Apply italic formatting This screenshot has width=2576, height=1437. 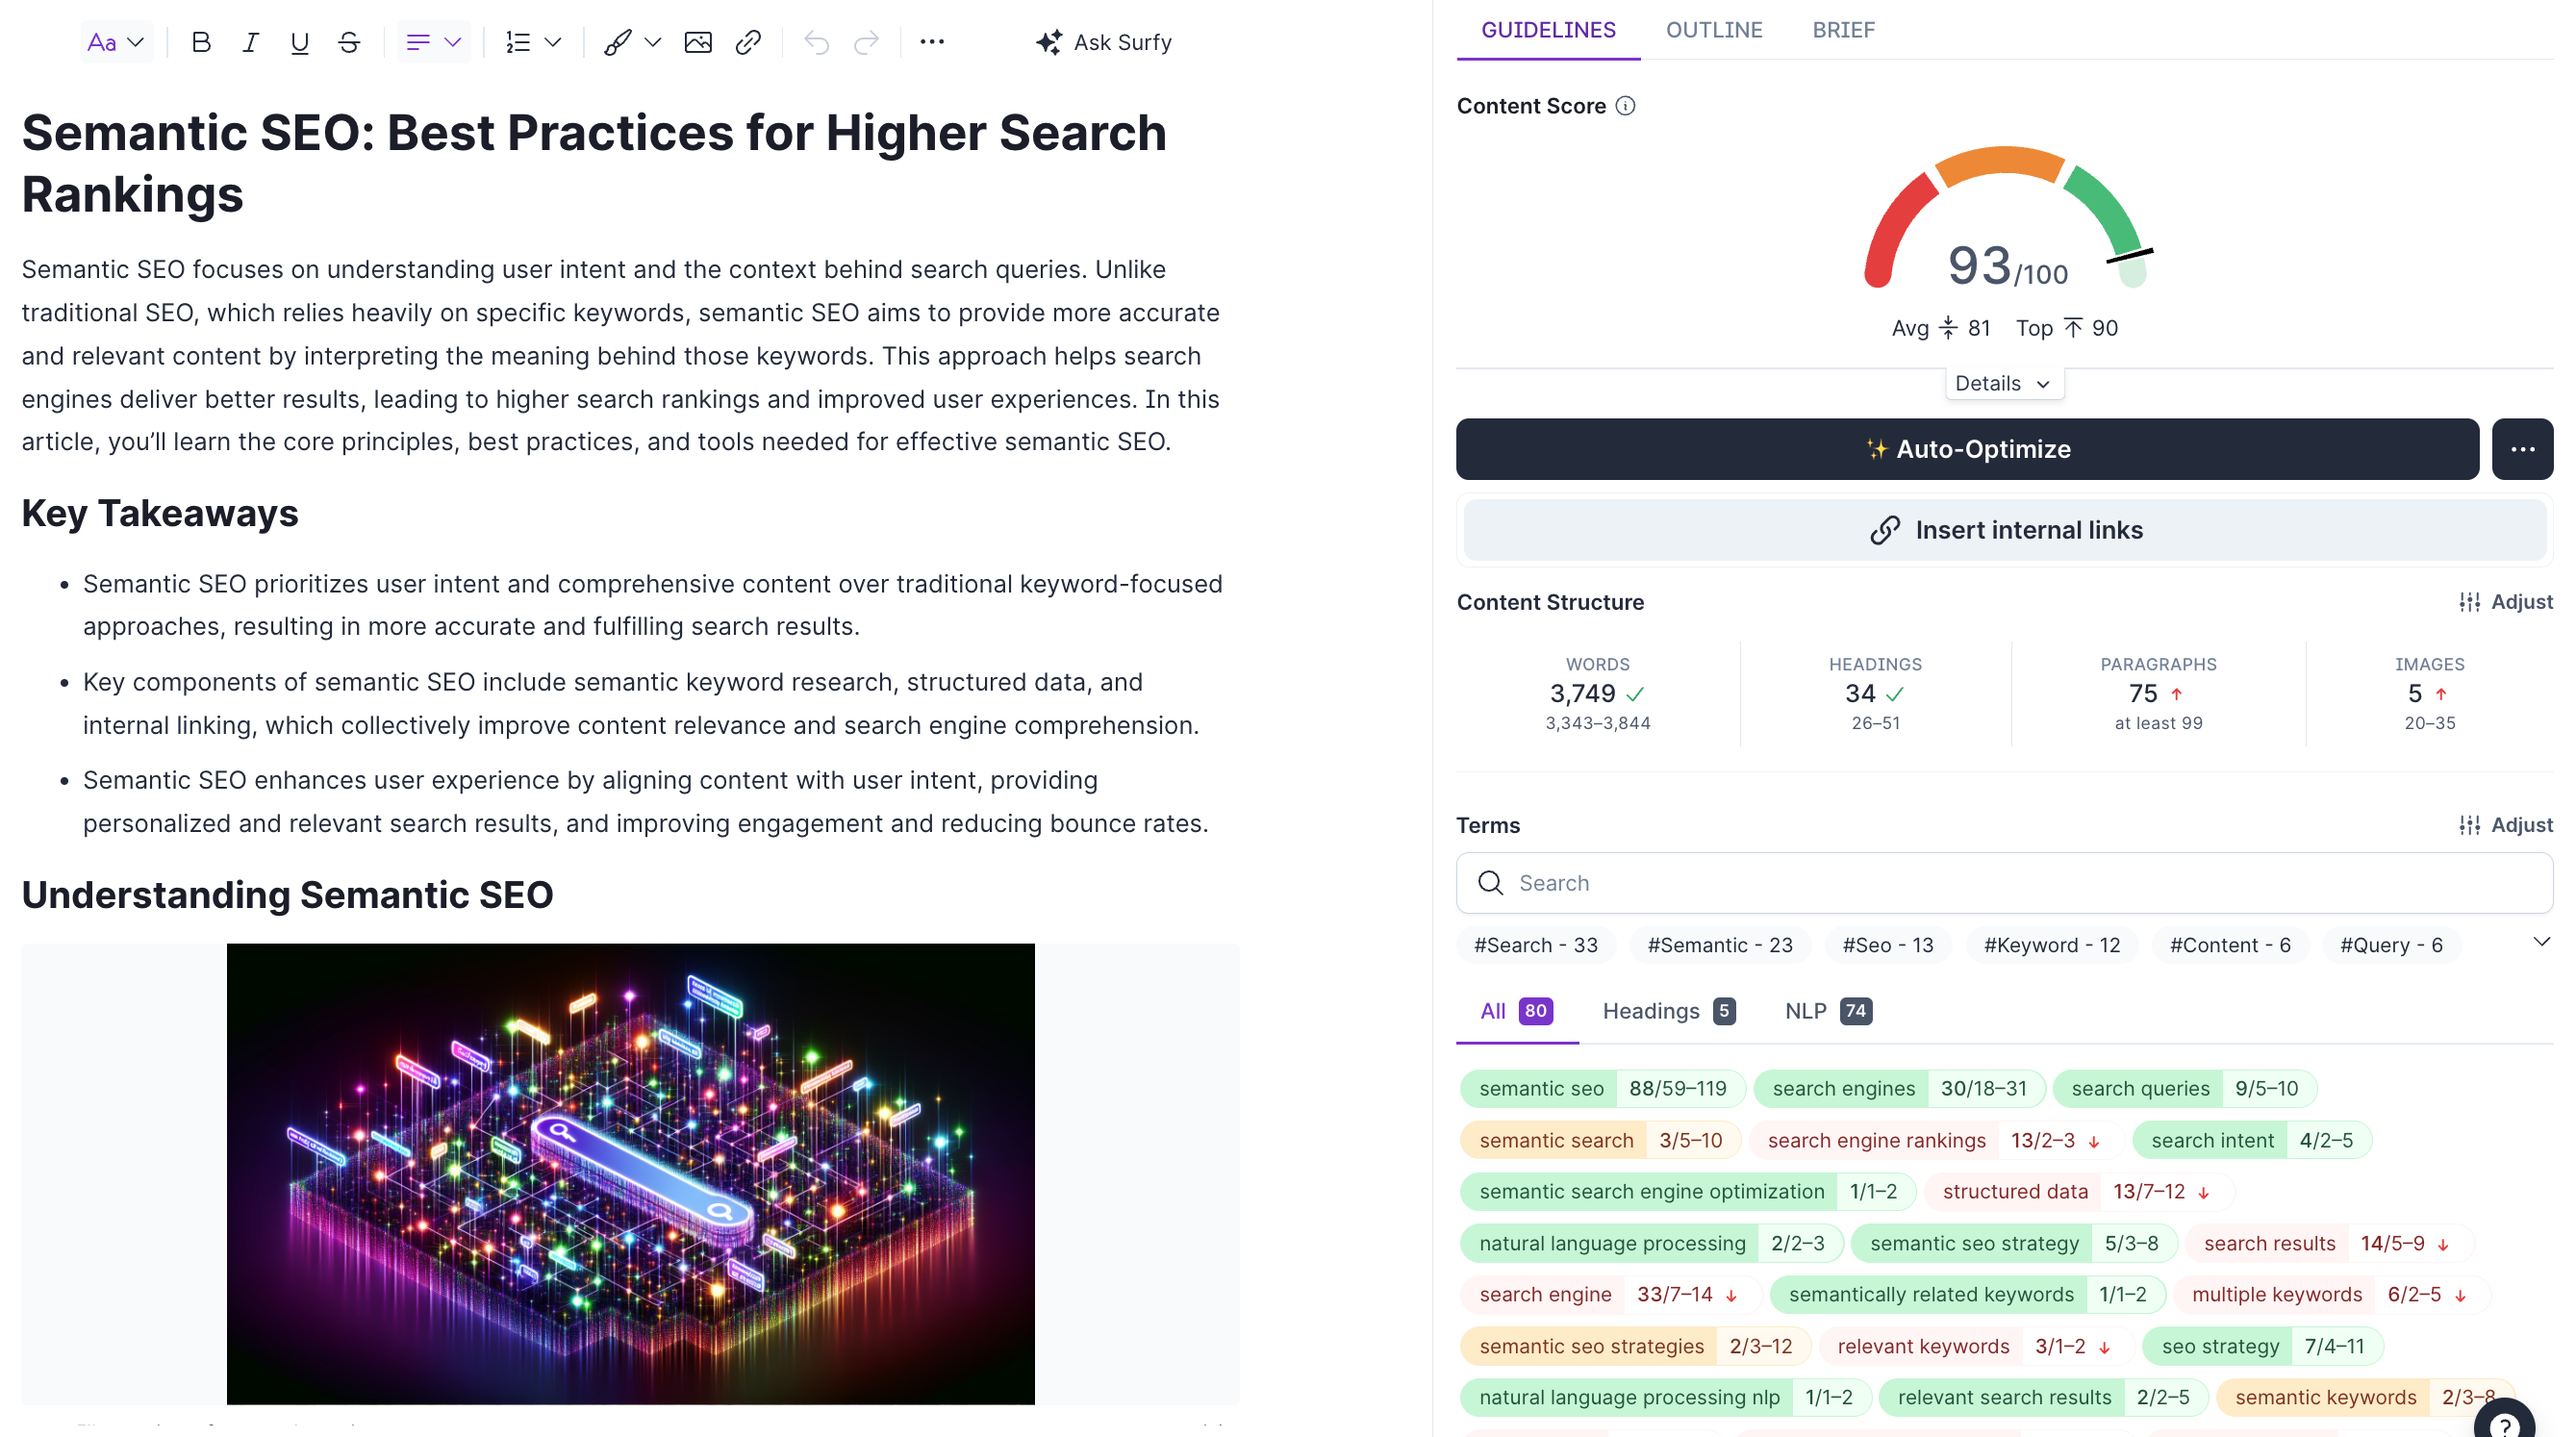pyautogui.click(x=250, y=42)
